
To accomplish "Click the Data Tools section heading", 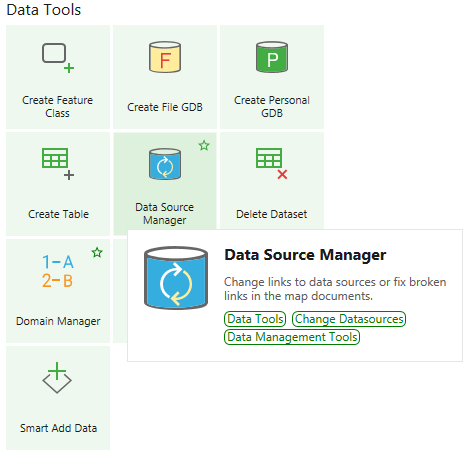I will tap(44, 10).
